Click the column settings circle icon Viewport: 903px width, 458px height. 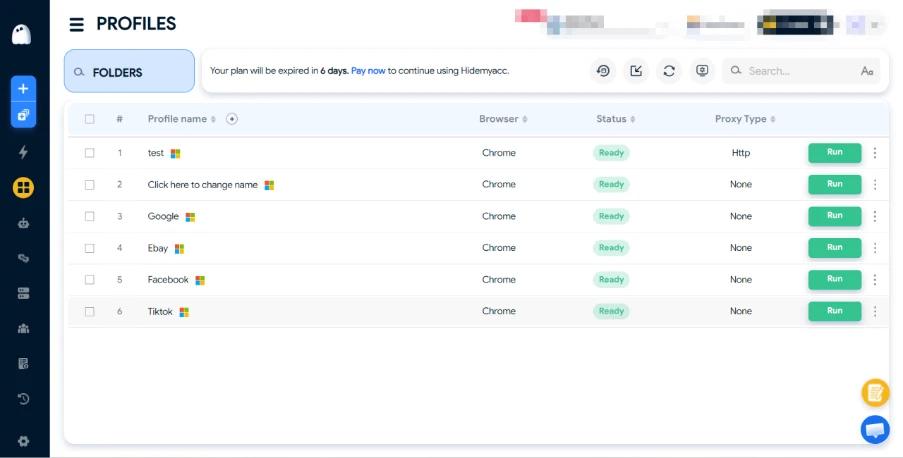coord(232,119)
